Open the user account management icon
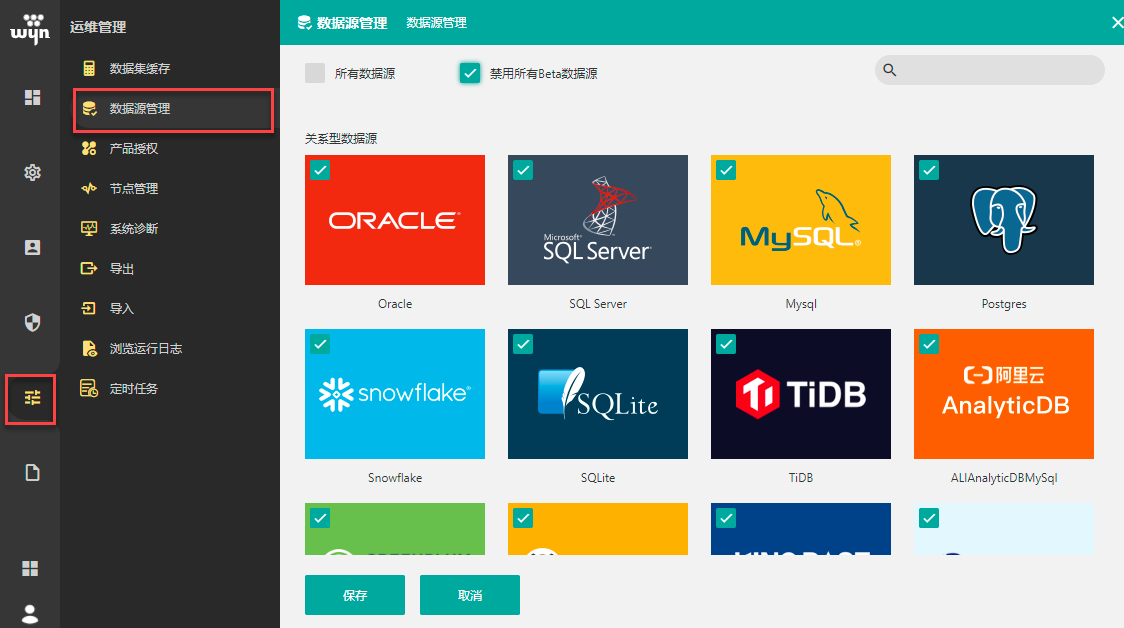 click(32, 248)
